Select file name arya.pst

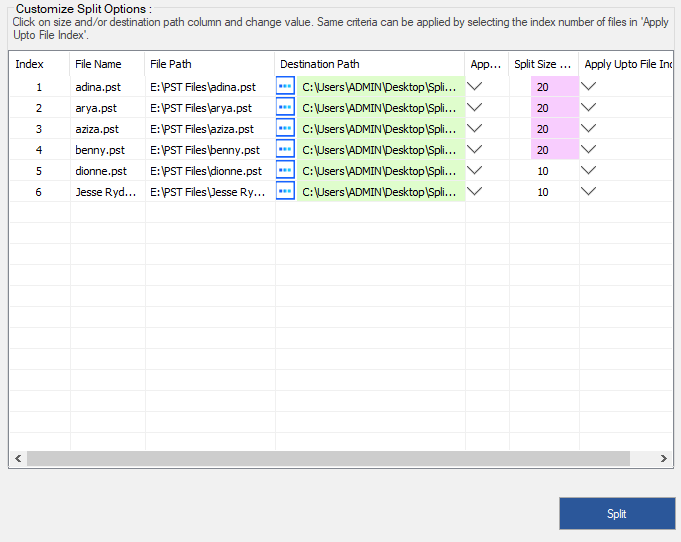click(x=96, y=108)
